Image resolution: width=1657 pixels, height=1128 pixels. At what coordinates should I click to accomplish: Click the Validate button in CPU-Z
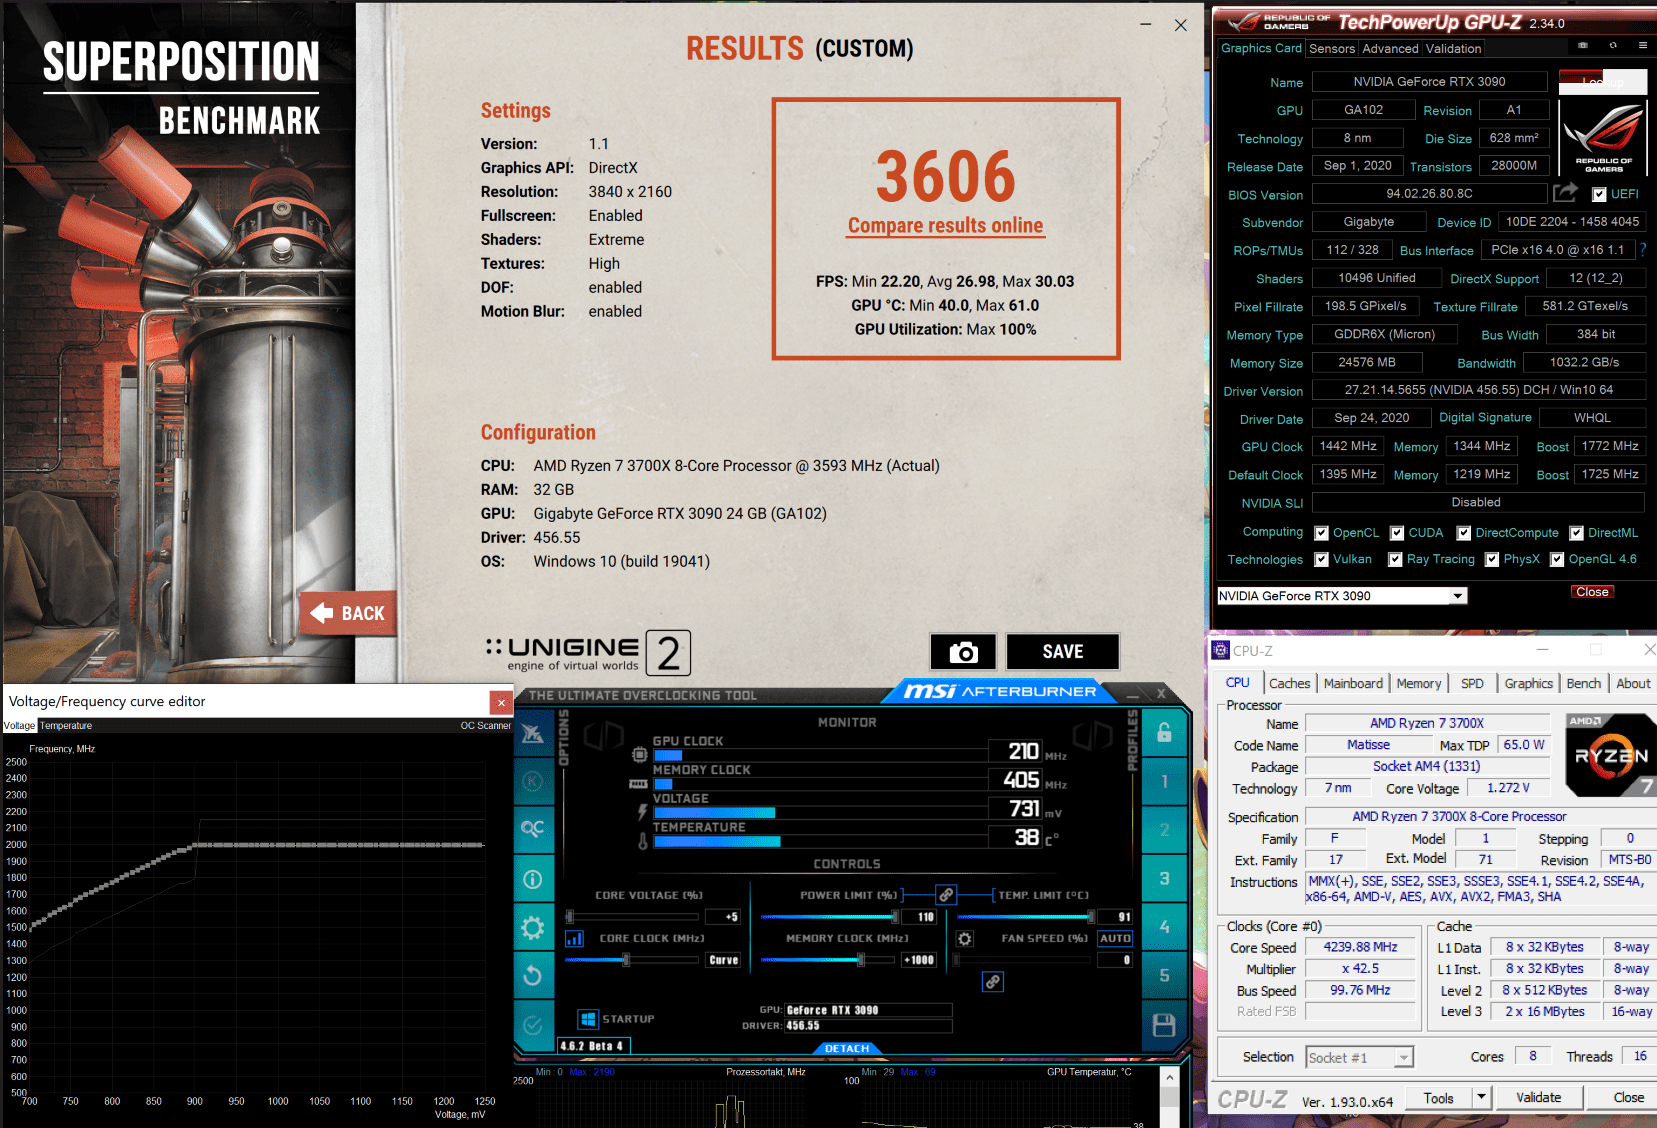coord(1538,1098)
